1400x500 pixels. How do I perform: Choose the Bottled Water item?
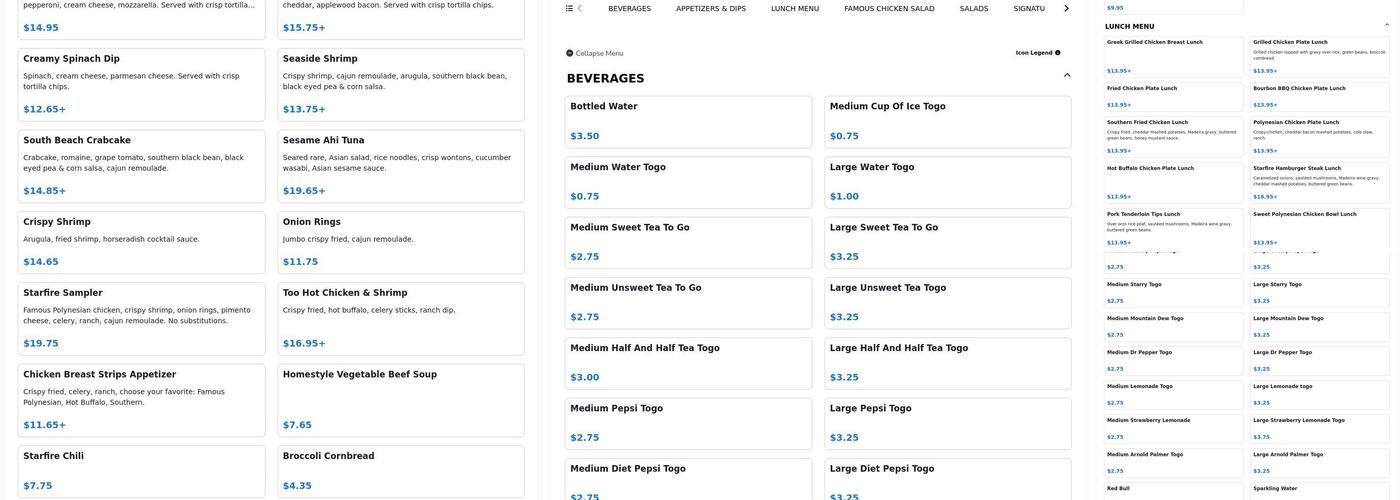tap(688, 121)
